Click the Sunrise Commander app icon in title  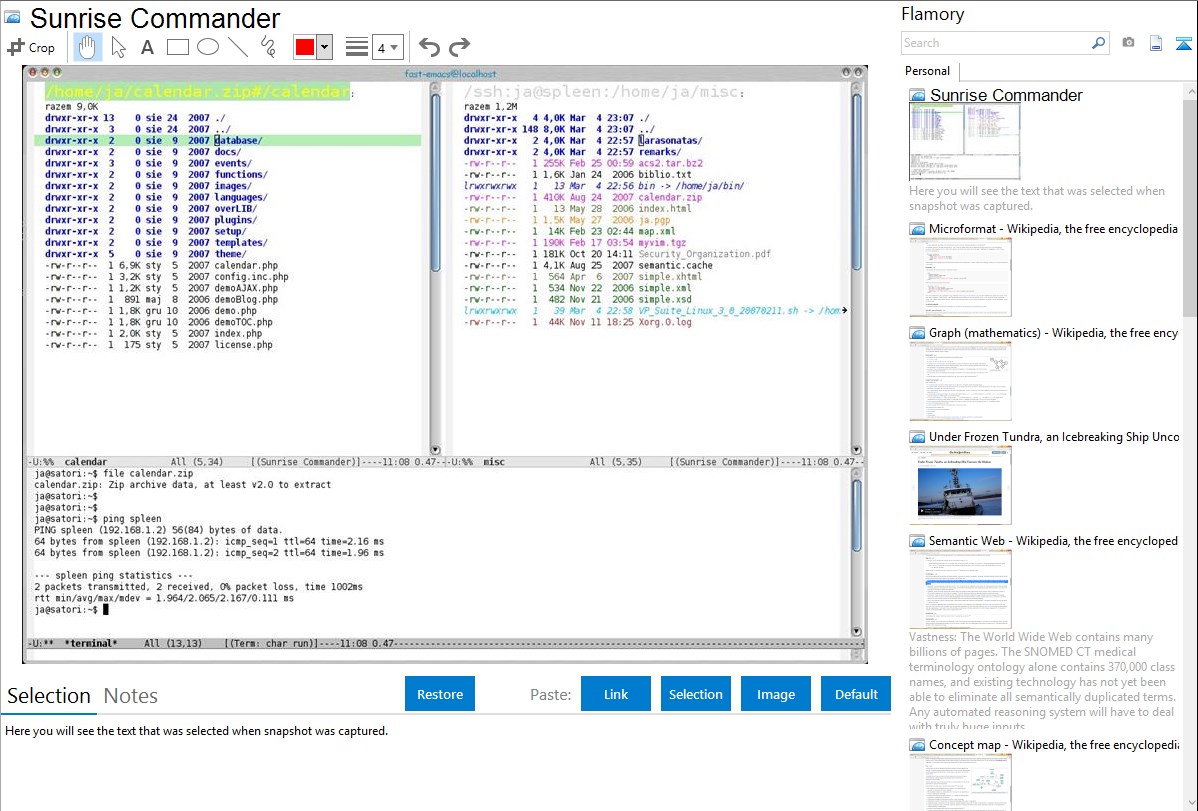tap(12, 18)
